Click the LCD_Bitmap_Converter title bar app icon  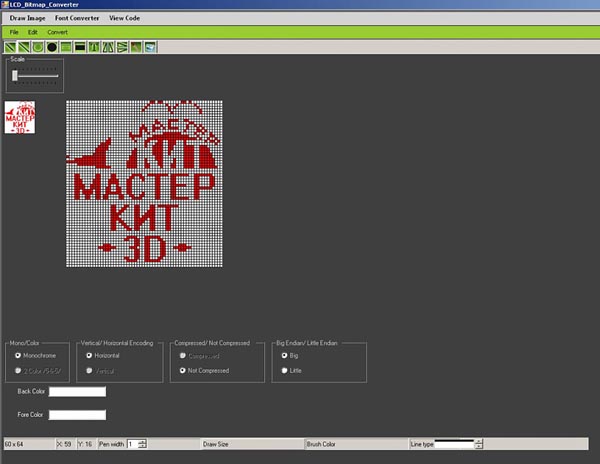(x=5, y=5)
